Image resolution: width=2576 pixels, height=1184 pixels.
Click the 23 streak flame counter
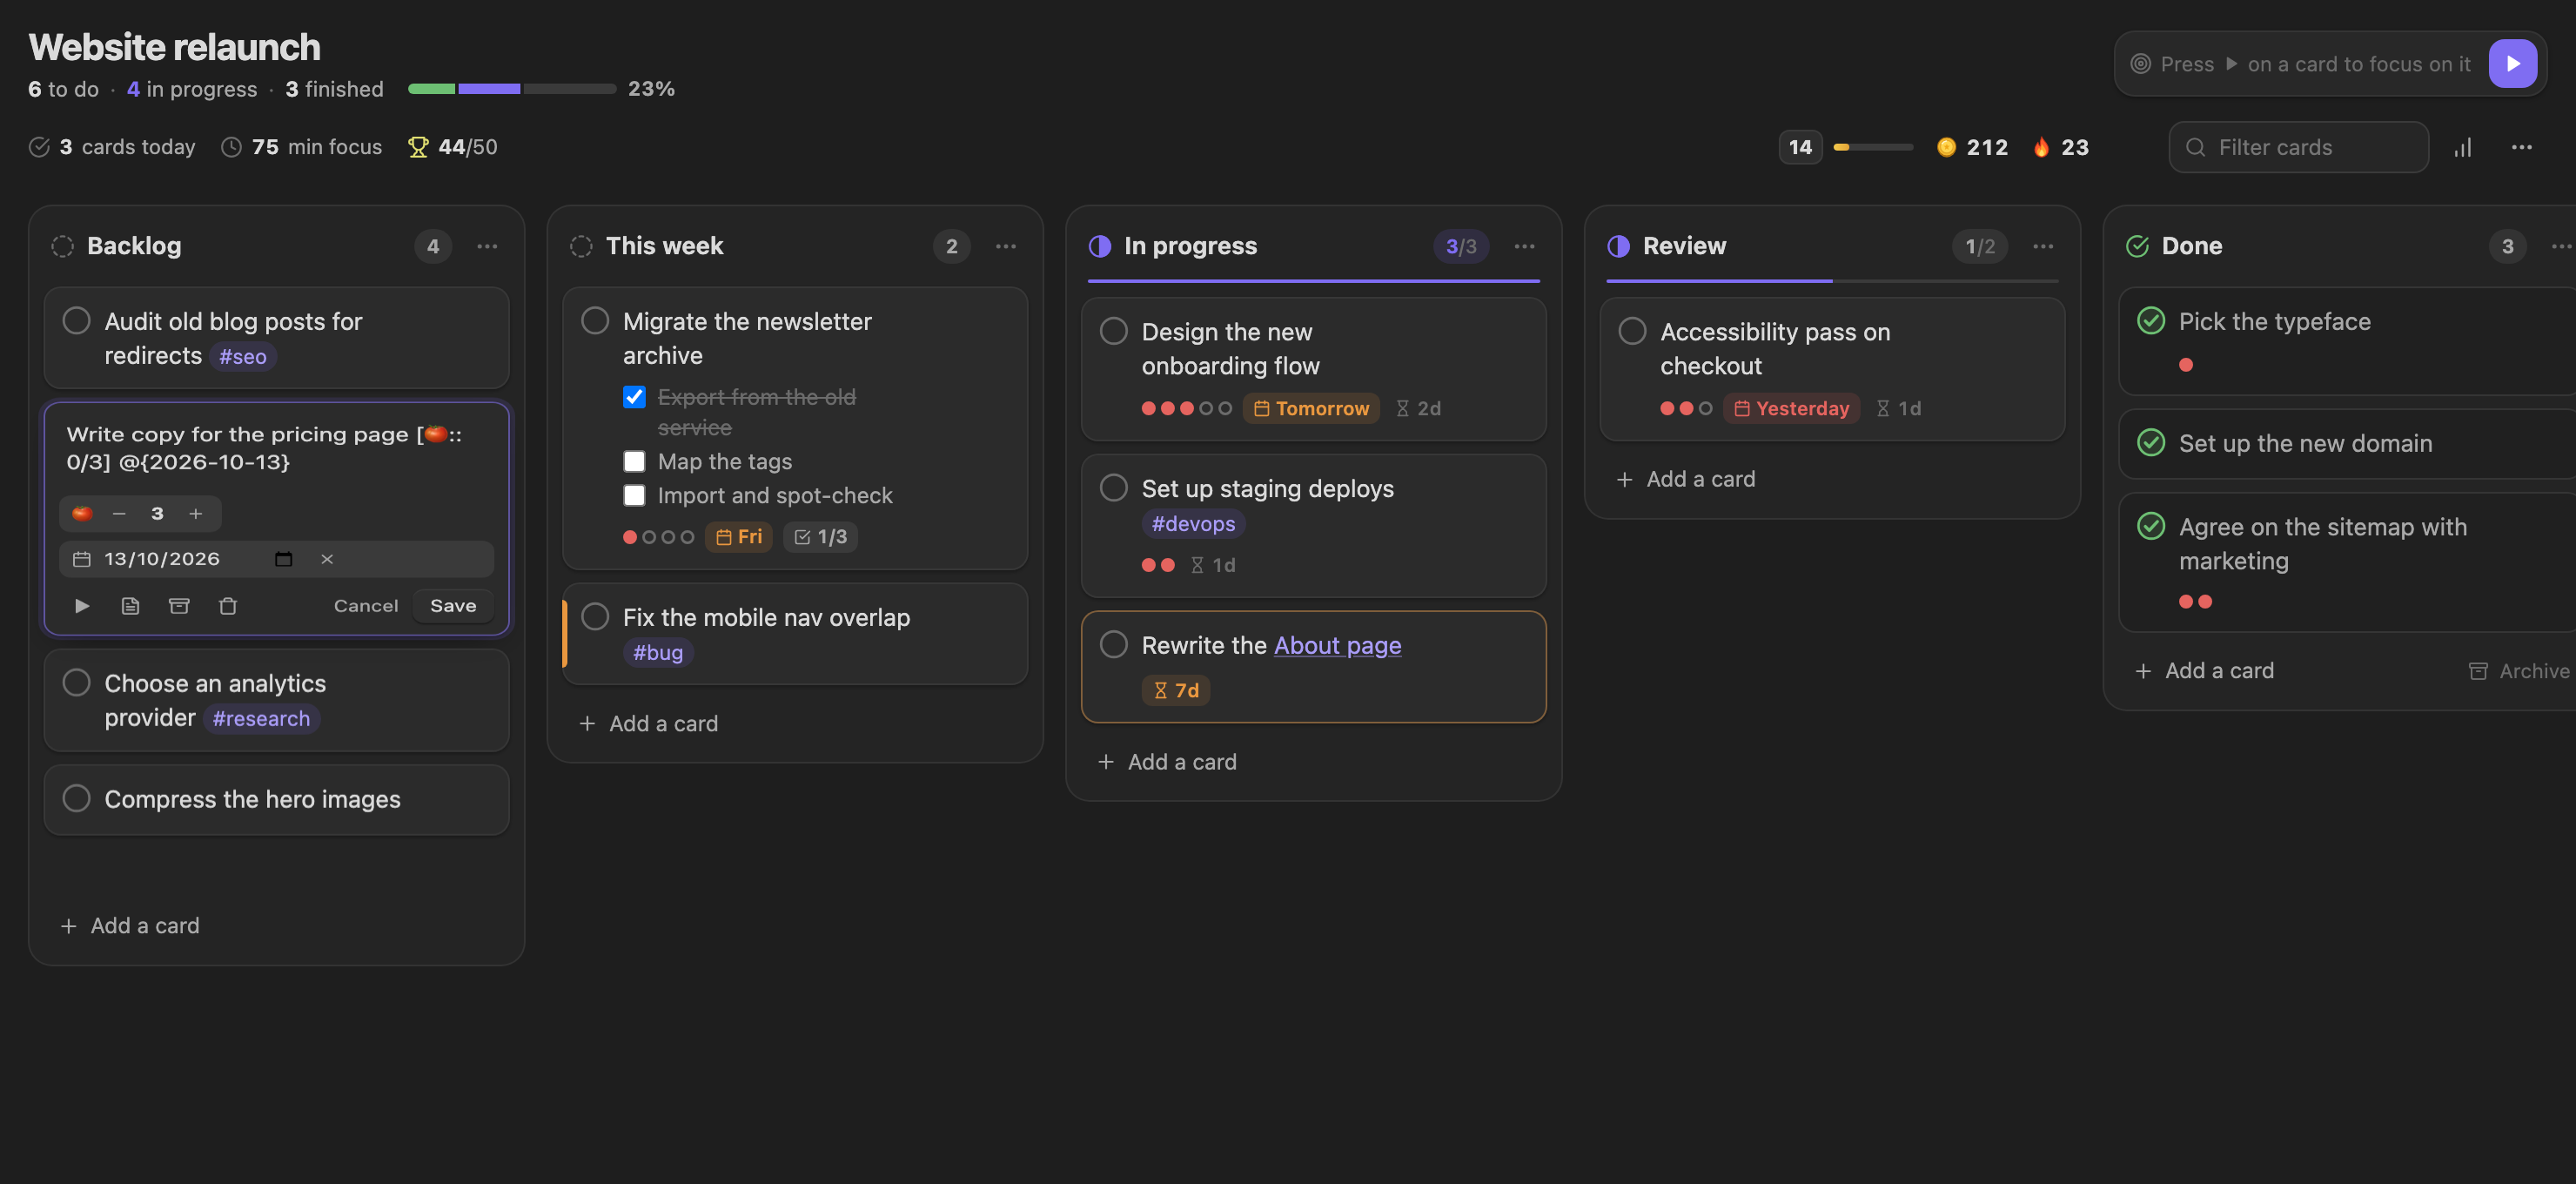tap(2061, 147)
